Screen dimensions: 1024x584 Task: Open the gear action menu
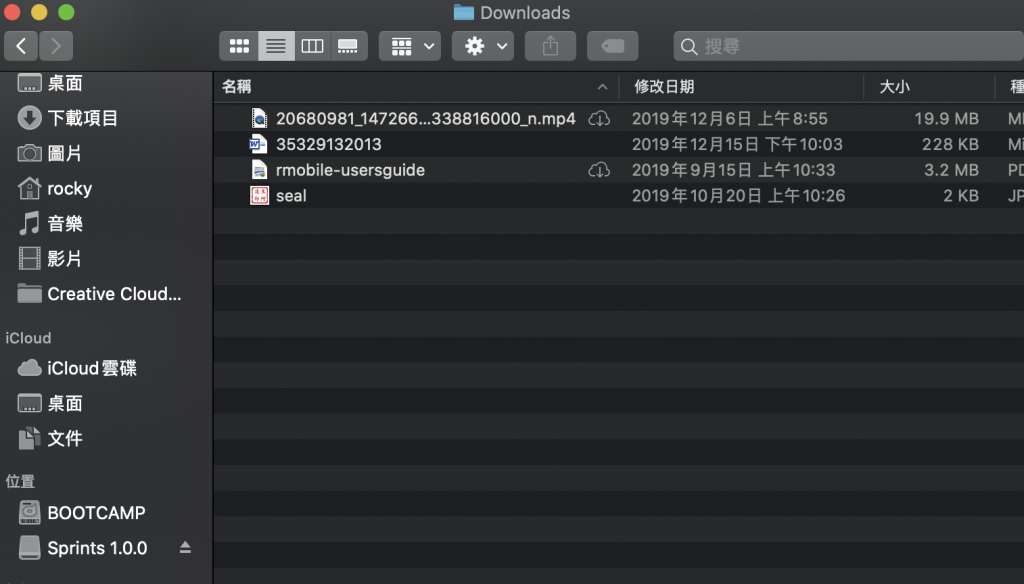(x=483, y=46)
